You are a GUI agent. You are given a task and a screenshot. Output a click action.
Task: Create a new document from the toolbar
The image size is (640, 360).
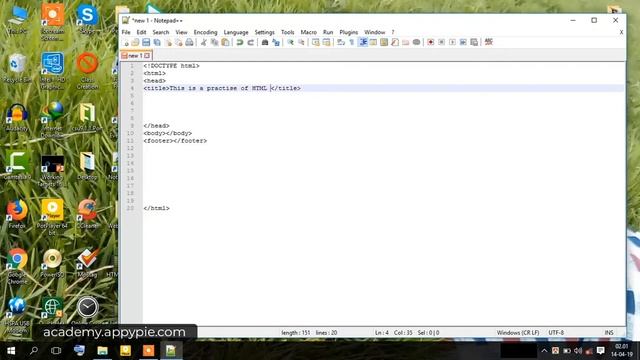[x=125, y=42]
